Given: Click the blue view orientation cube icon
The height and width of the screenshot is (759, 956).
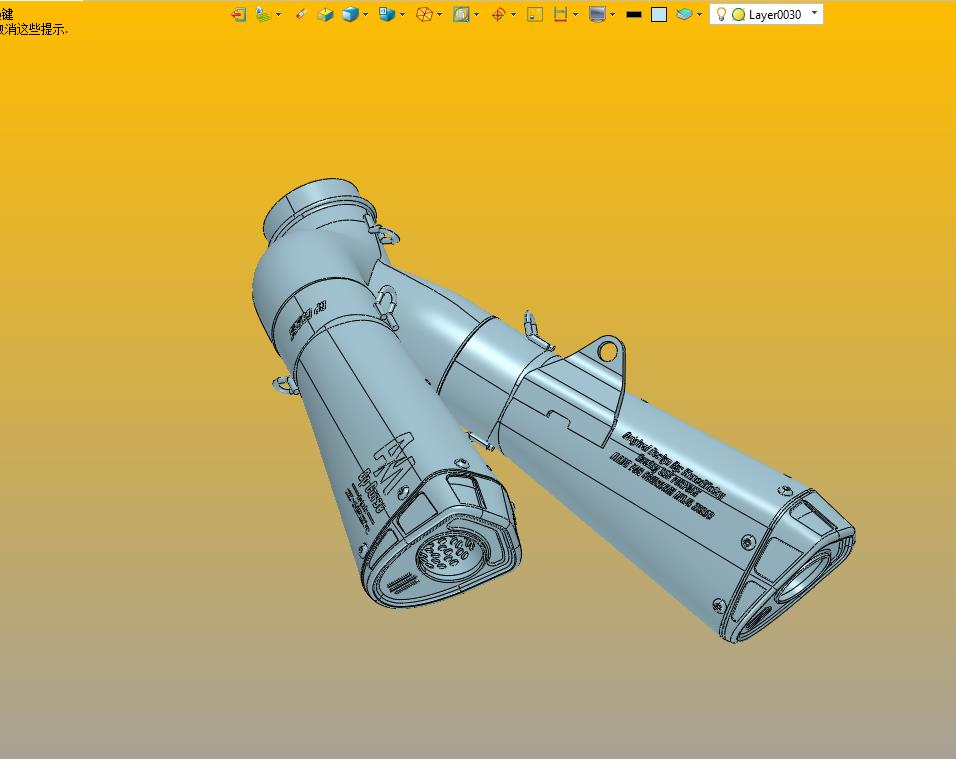Looking at the screenshot, I should (x=387, y=15).
